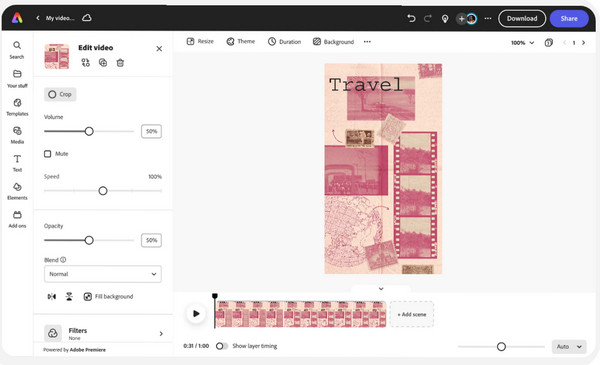
Task: Check cloud sync status icon
Action: coord(87,18)
